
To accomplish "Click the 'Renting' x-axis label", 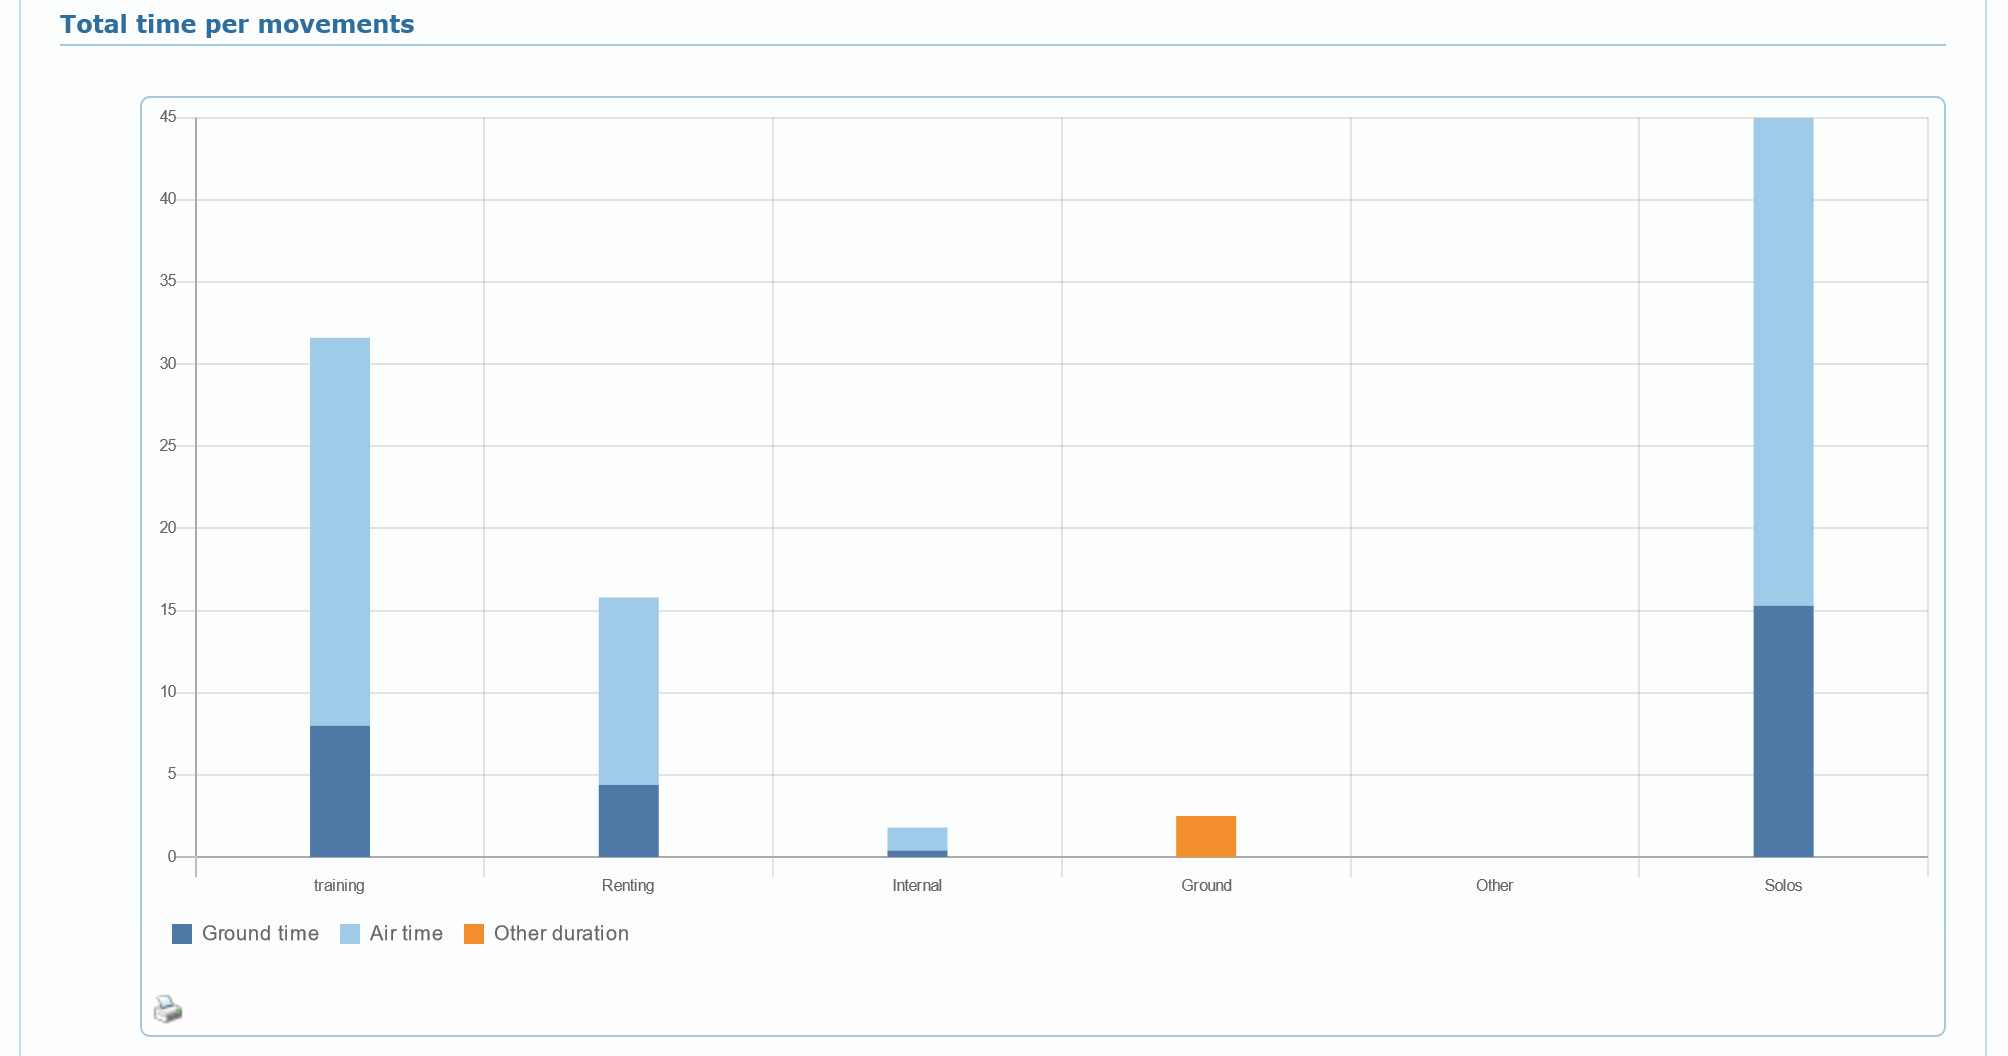I will 628,886.
